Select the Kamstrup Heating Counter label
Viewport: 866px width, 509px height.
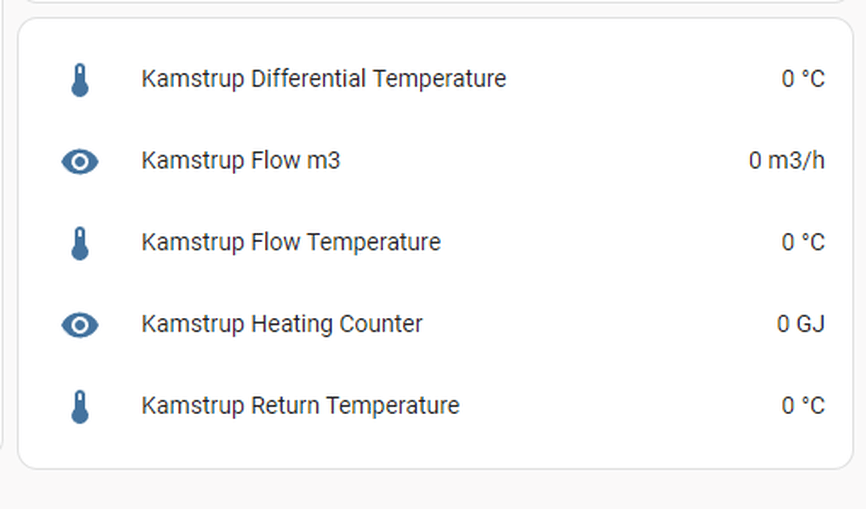tap(282, 324)
